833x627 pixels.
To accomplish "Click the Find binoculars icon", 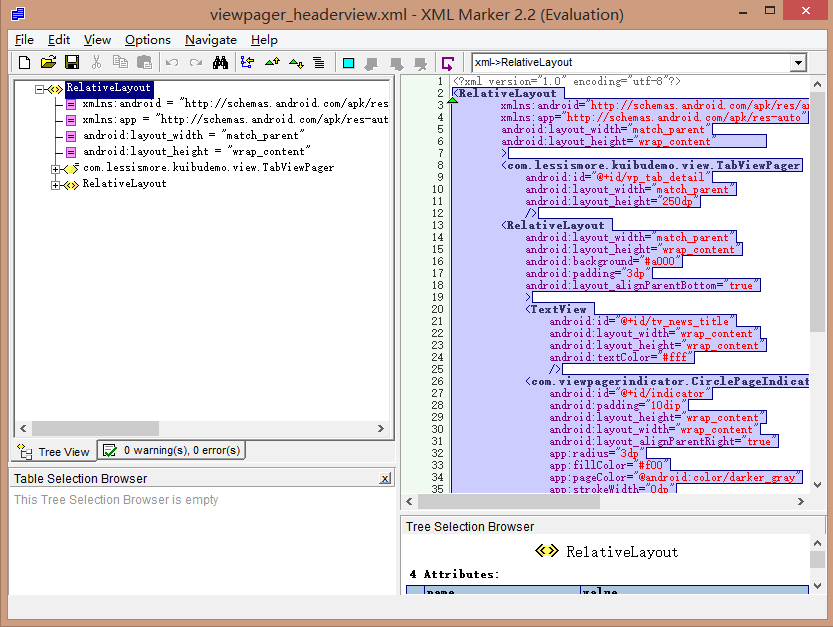I will [x=220, y=63].
